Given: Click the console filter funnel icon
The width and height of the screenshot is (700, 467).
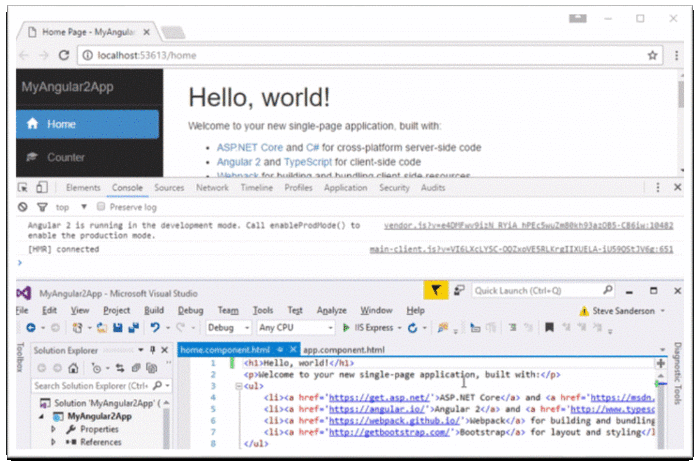Looking at the screenshot, I should click(42, 207).
